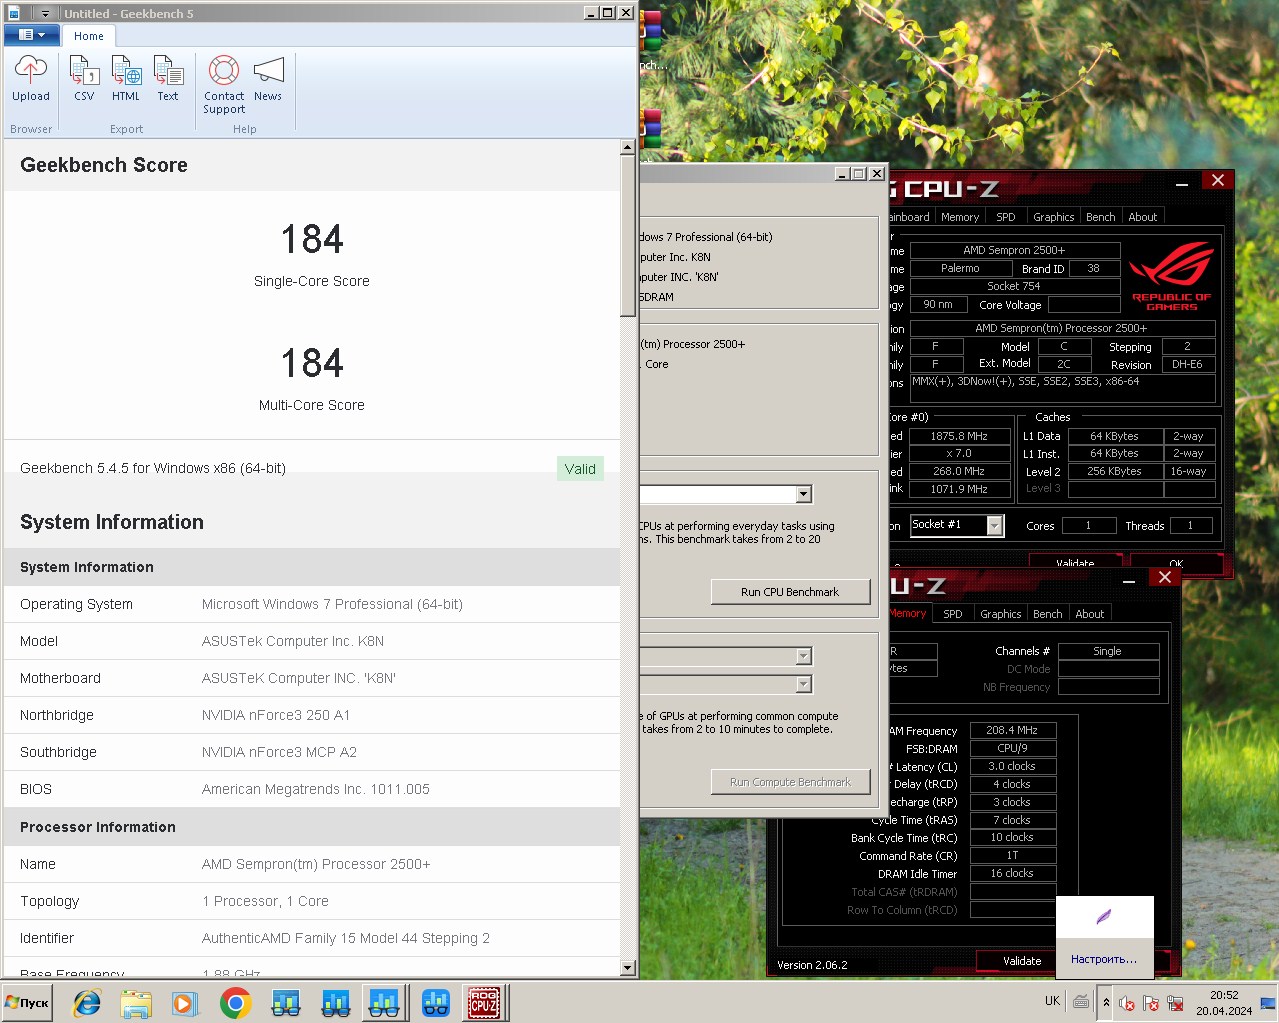This screenshot has width=1279, height=1023.
Task: Launch Internet Explorer from the taskbar
Action: click(87, 1003)
